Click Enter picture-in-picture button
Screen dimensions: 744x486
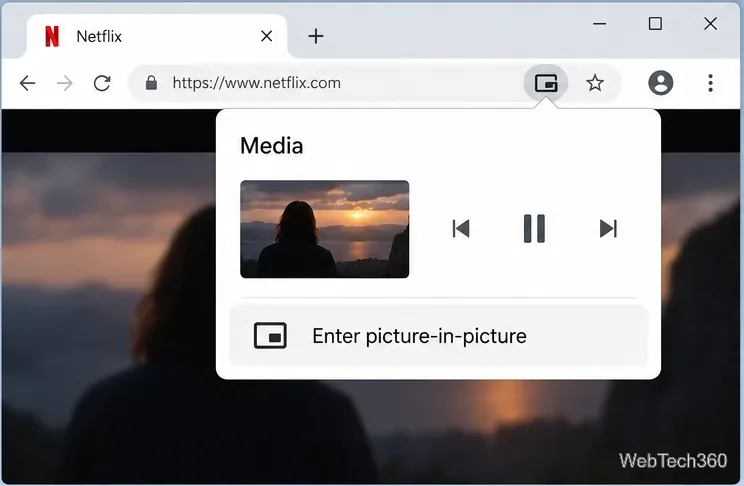pos(438,336)
